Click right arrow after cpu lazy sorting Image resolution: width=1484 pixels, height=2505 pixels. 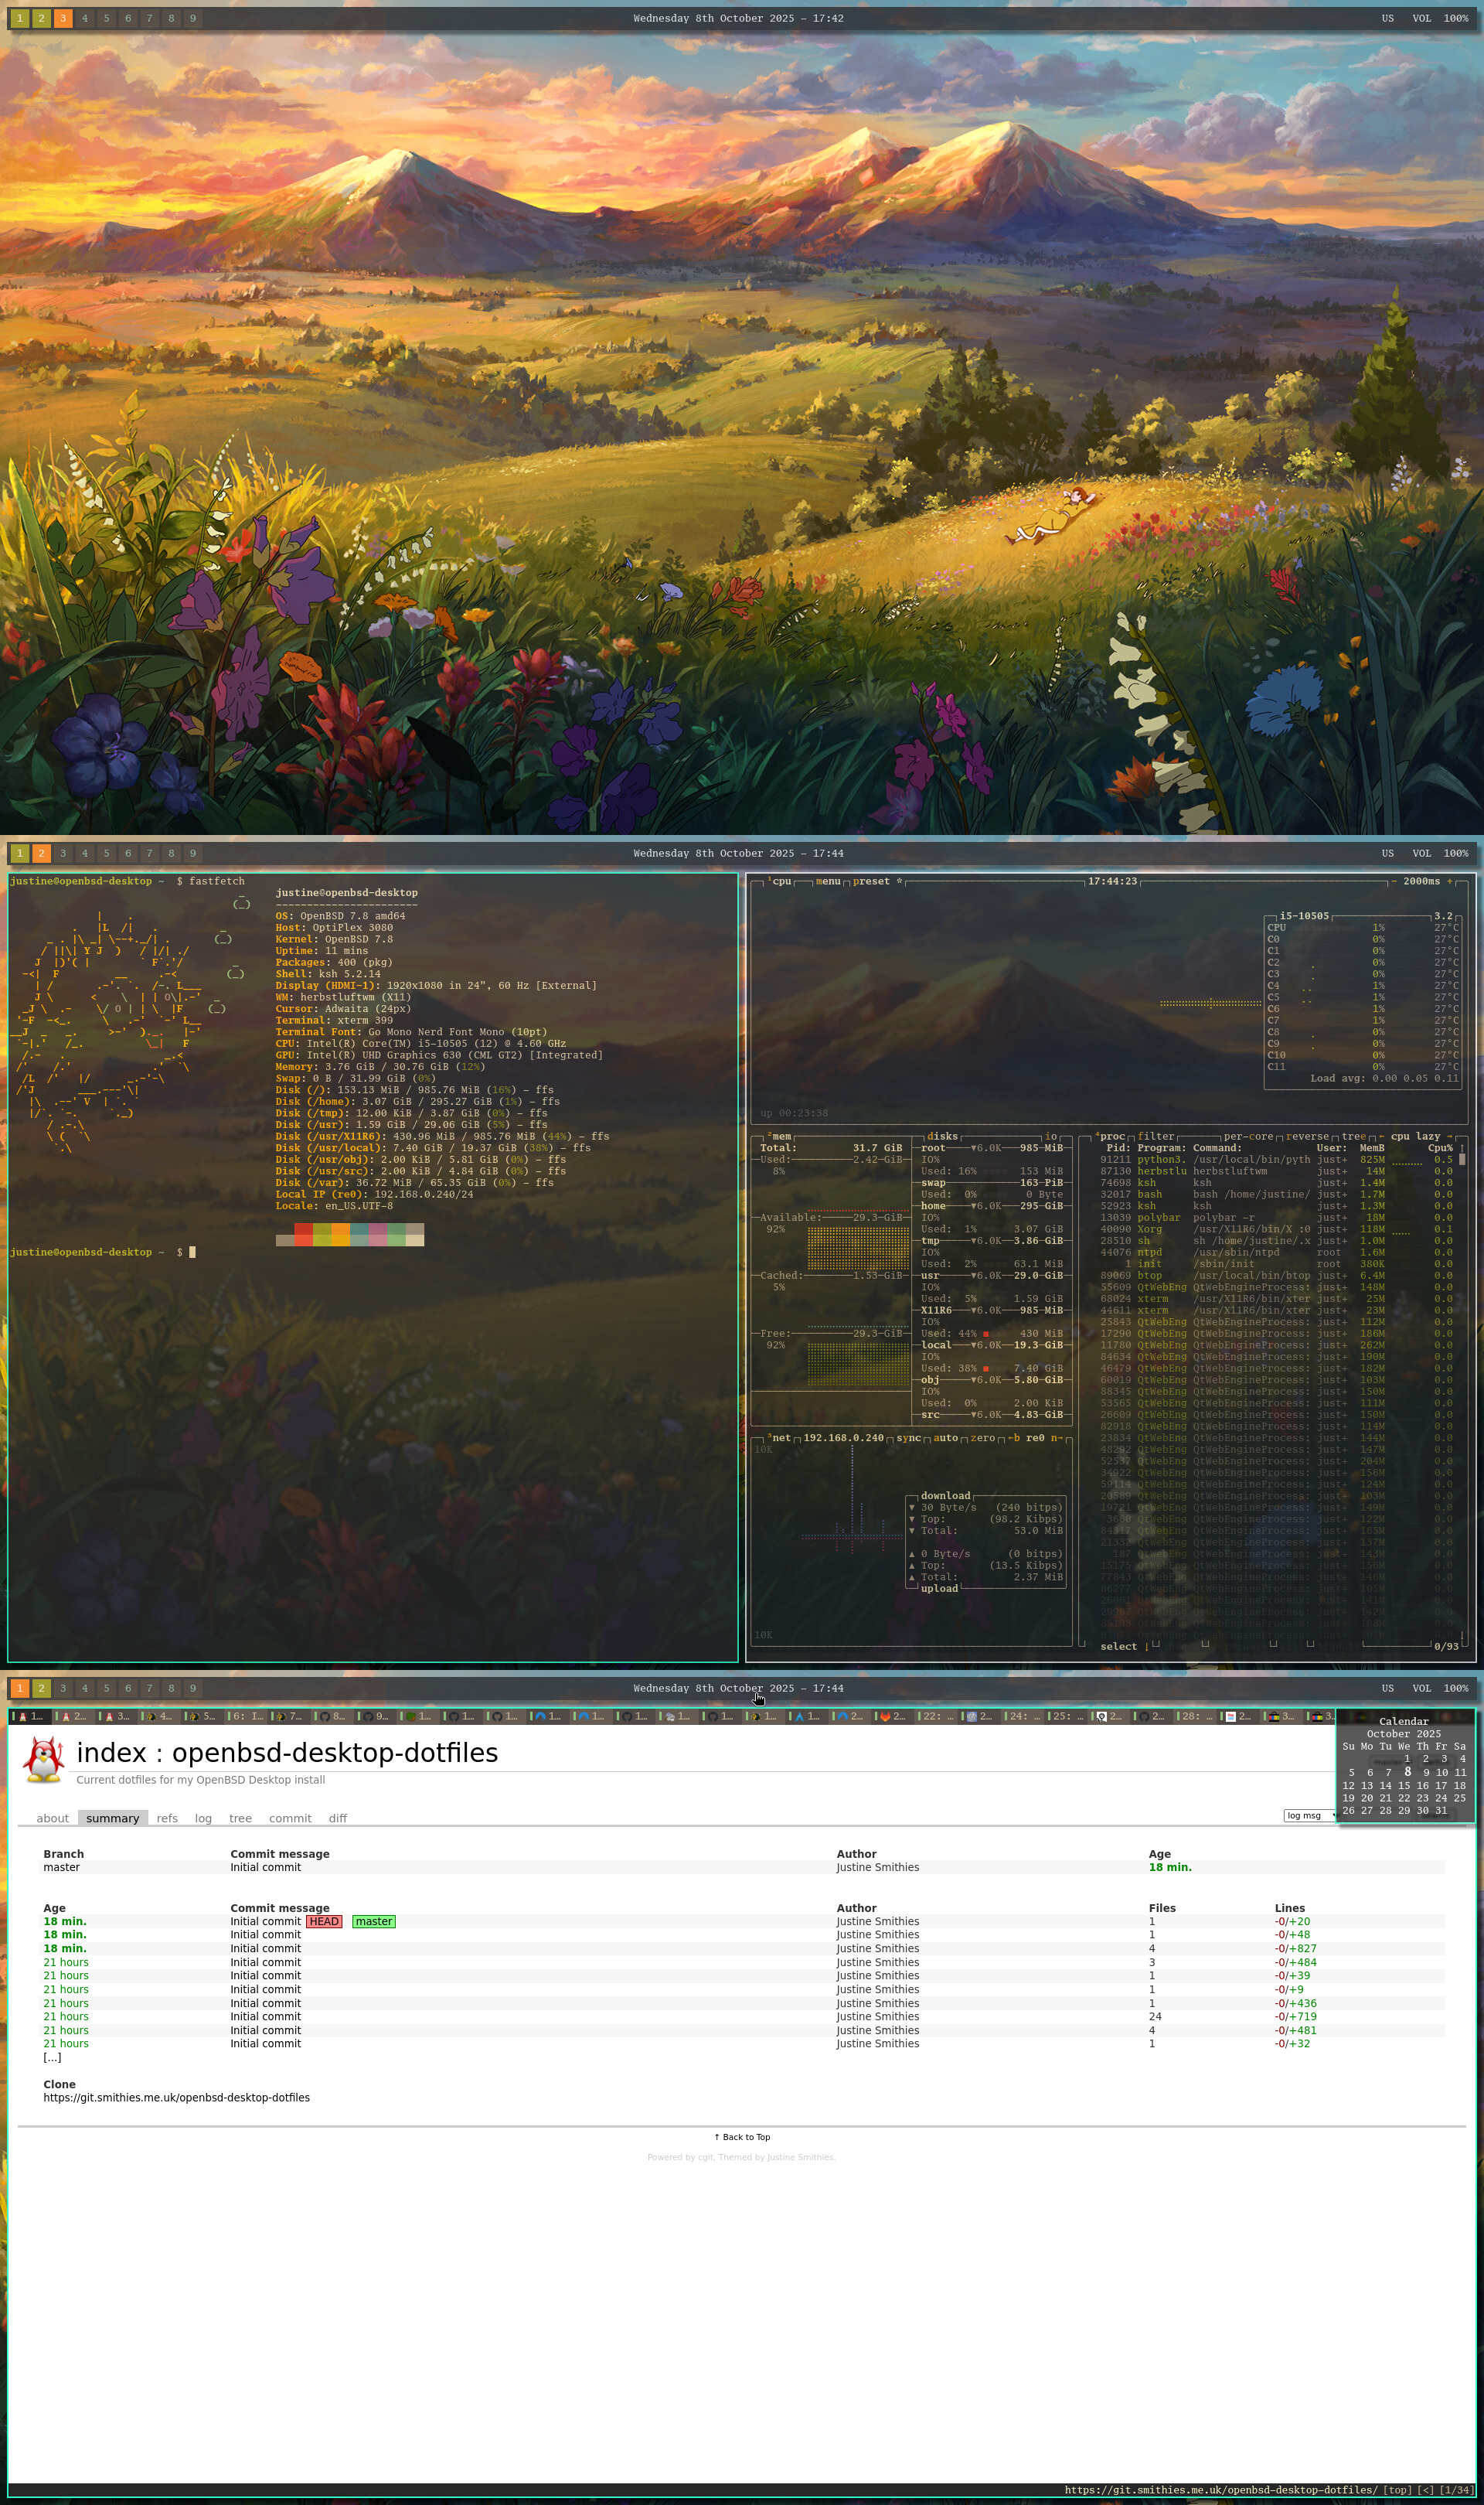(x=1450, y=1136)
